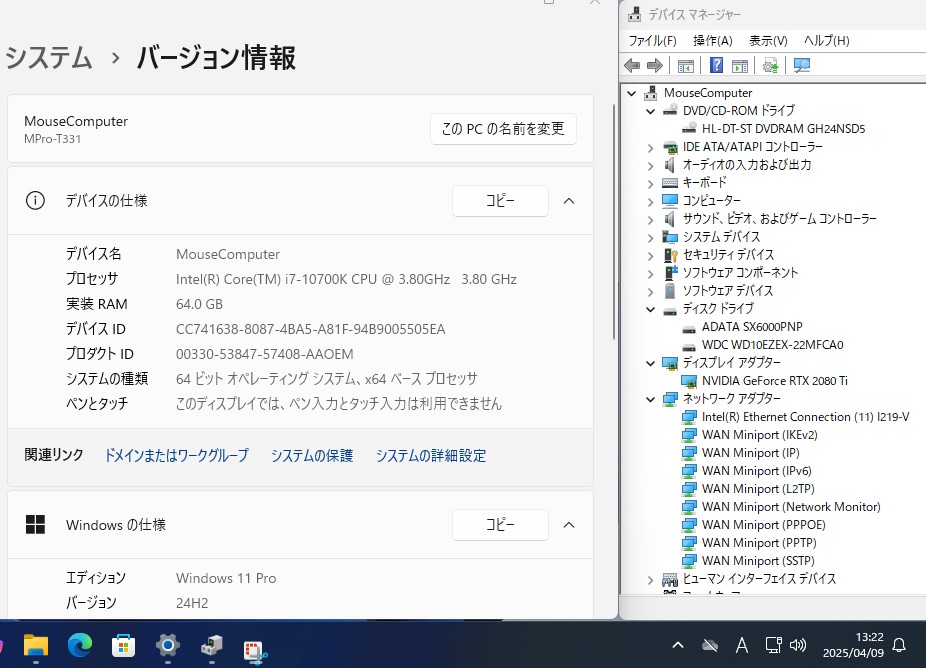The image size is (926, 668).
Task: Click the cloud sync icon in system tray
Action: pyautogui.click(x=710, y=646)
